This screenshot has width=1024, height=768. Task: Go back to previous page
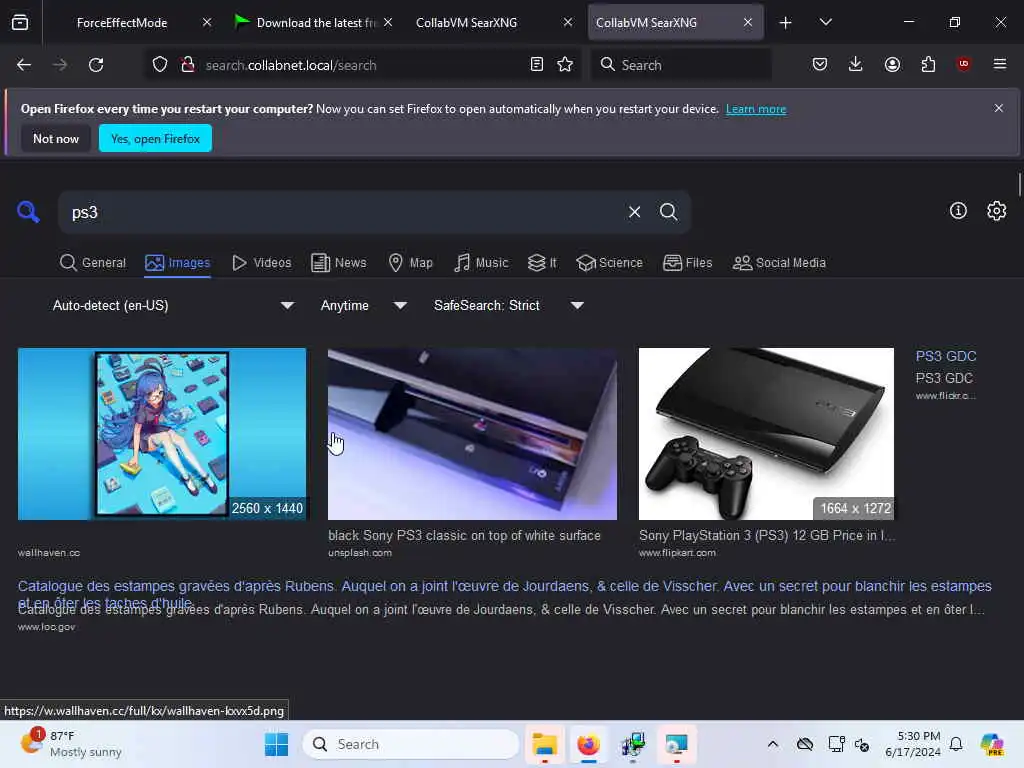point(24,65)
